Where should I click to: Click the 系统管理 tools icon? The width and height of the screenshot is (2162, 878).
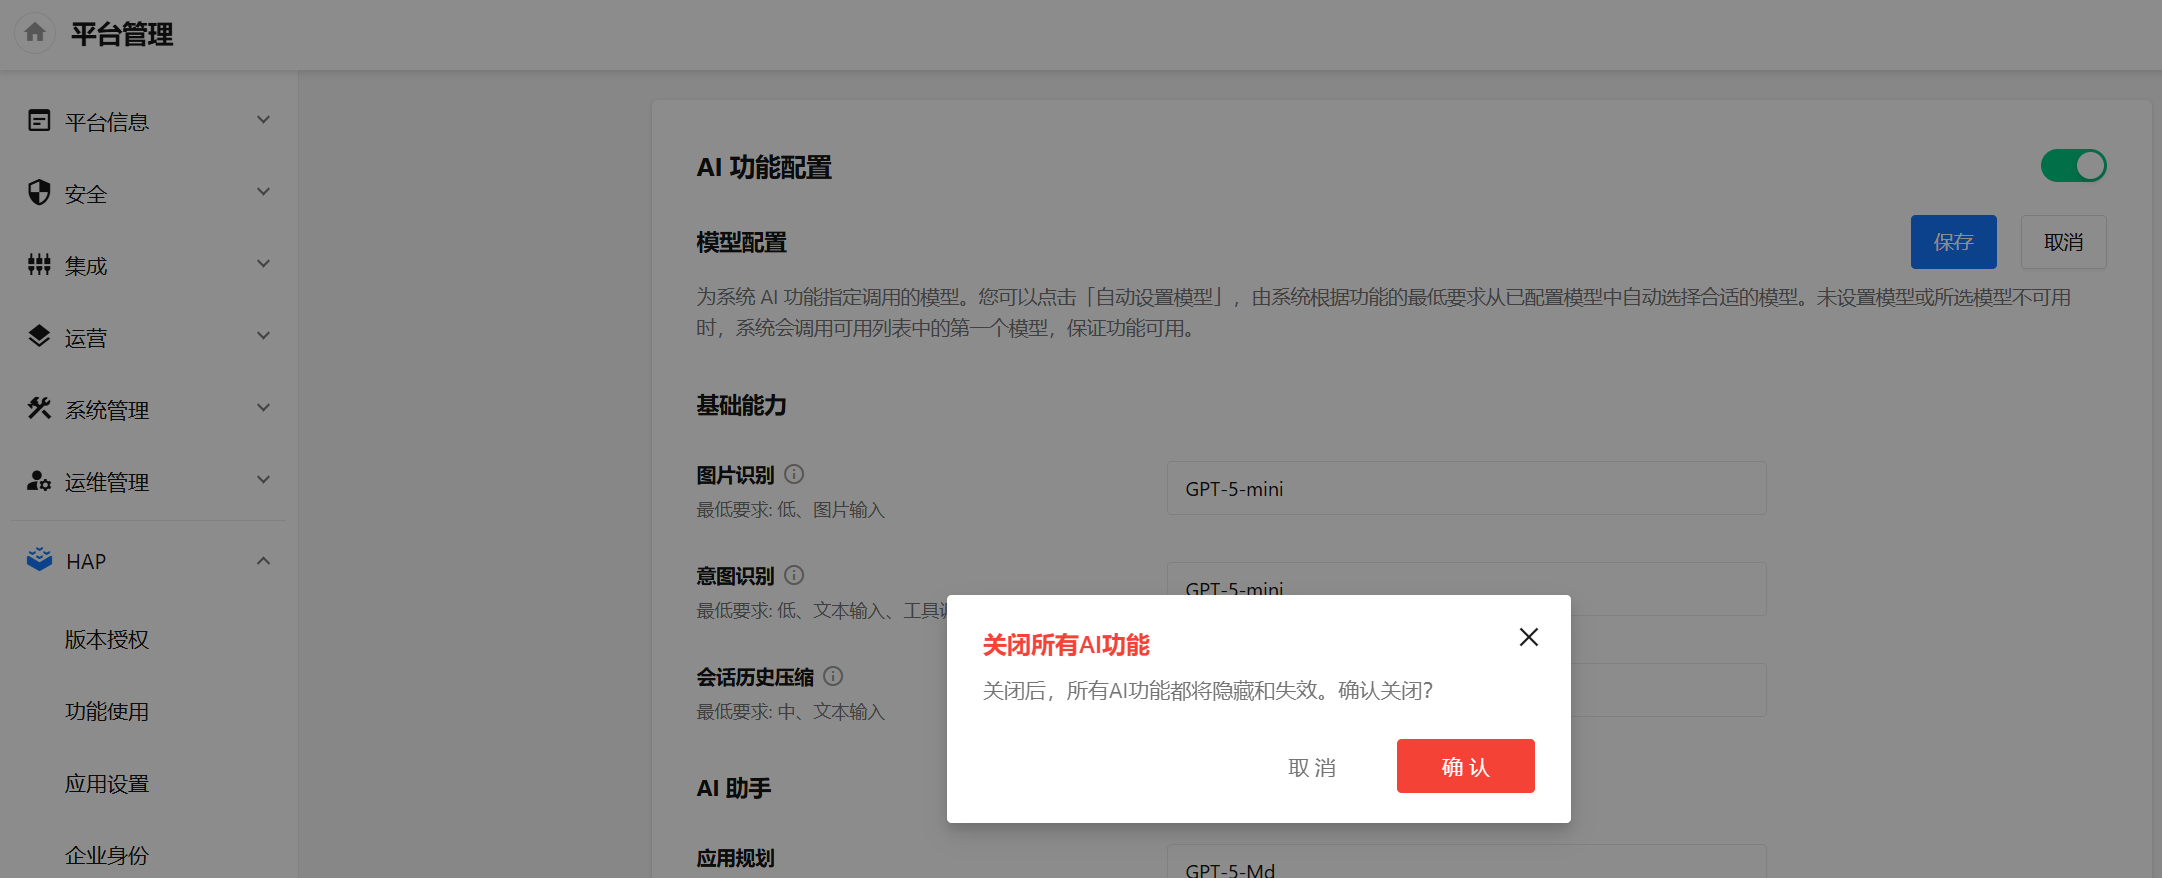[x=39, y=408]
